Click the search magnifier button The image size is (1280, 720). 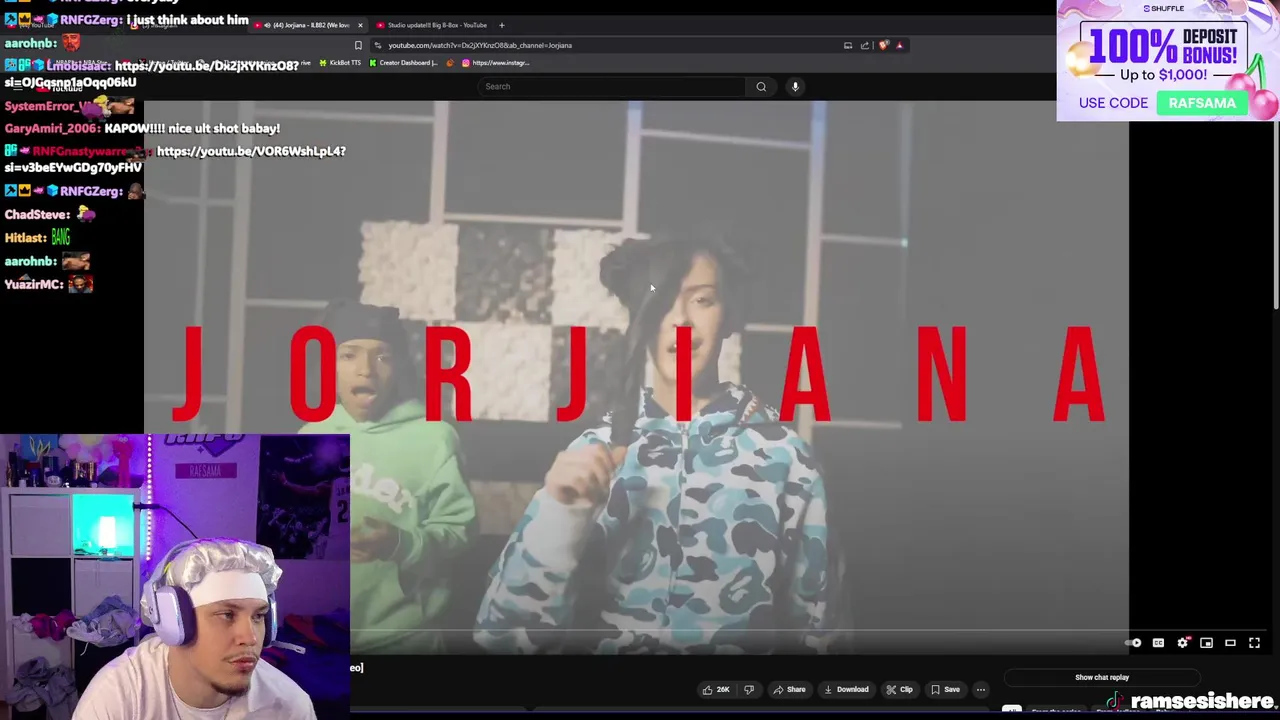click(x=761, y=86)
